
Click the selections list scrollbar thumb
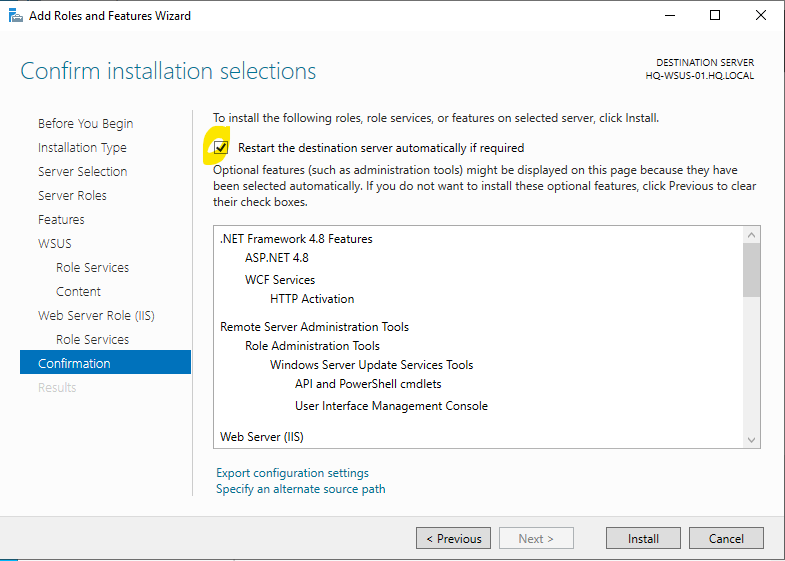752,269
